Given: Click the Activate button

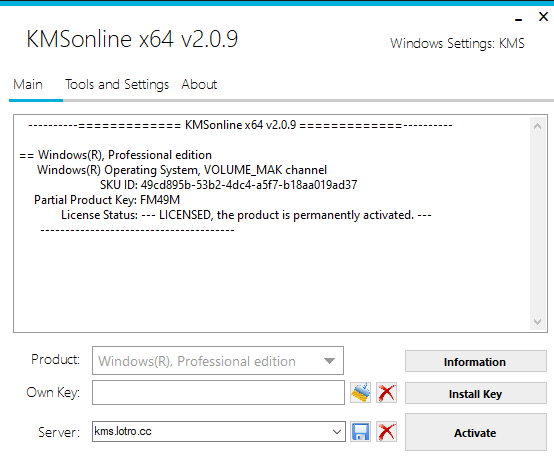Looking at the screenshot, I should [476, 432].
